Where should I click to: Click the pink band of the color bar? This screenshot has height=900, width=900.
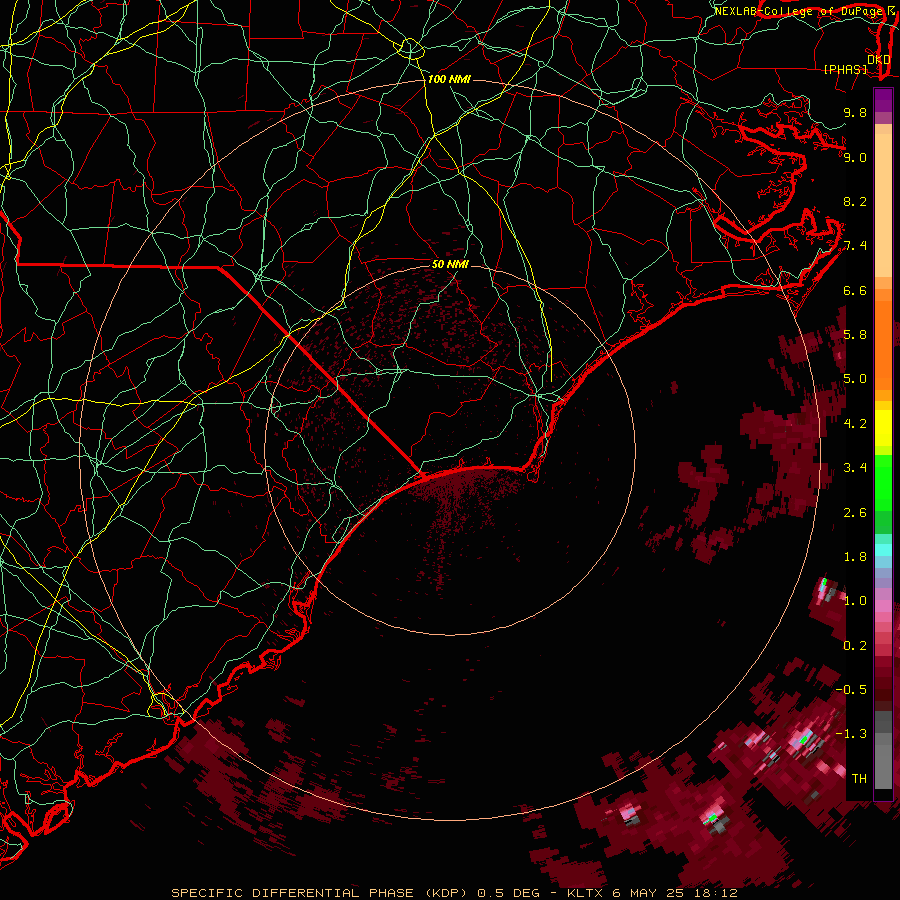[883, 605]
